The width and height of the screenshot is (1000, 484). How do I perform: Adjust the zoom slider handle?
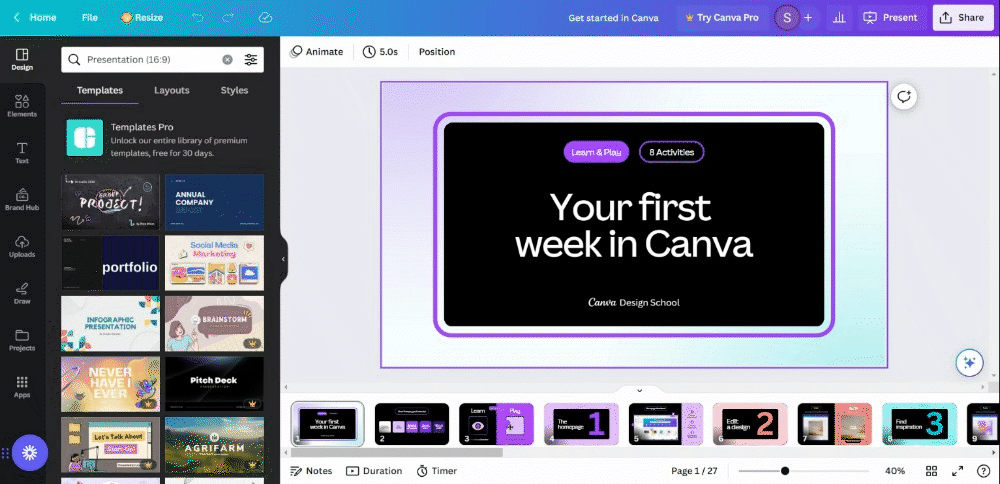tap(785, 471)
